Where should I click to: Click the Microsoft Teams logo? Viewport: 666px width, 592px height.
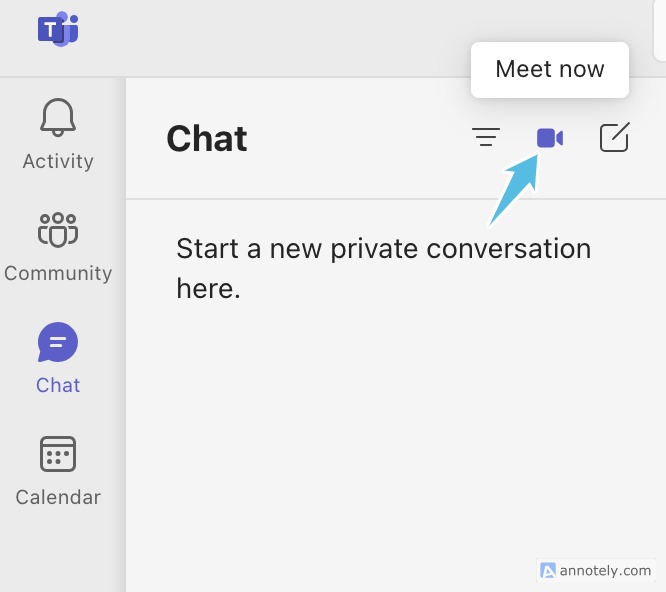point(58,29)
